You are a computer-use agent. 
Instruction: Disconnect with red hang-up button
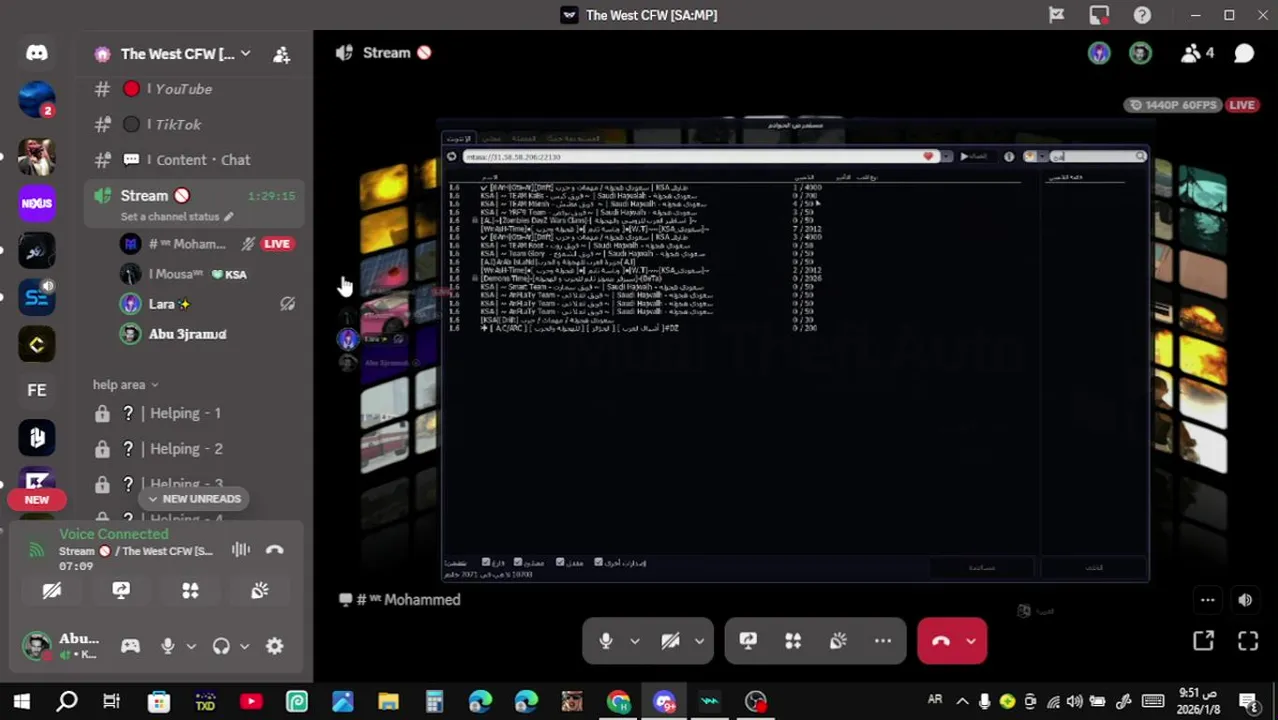tap(940, 641)
